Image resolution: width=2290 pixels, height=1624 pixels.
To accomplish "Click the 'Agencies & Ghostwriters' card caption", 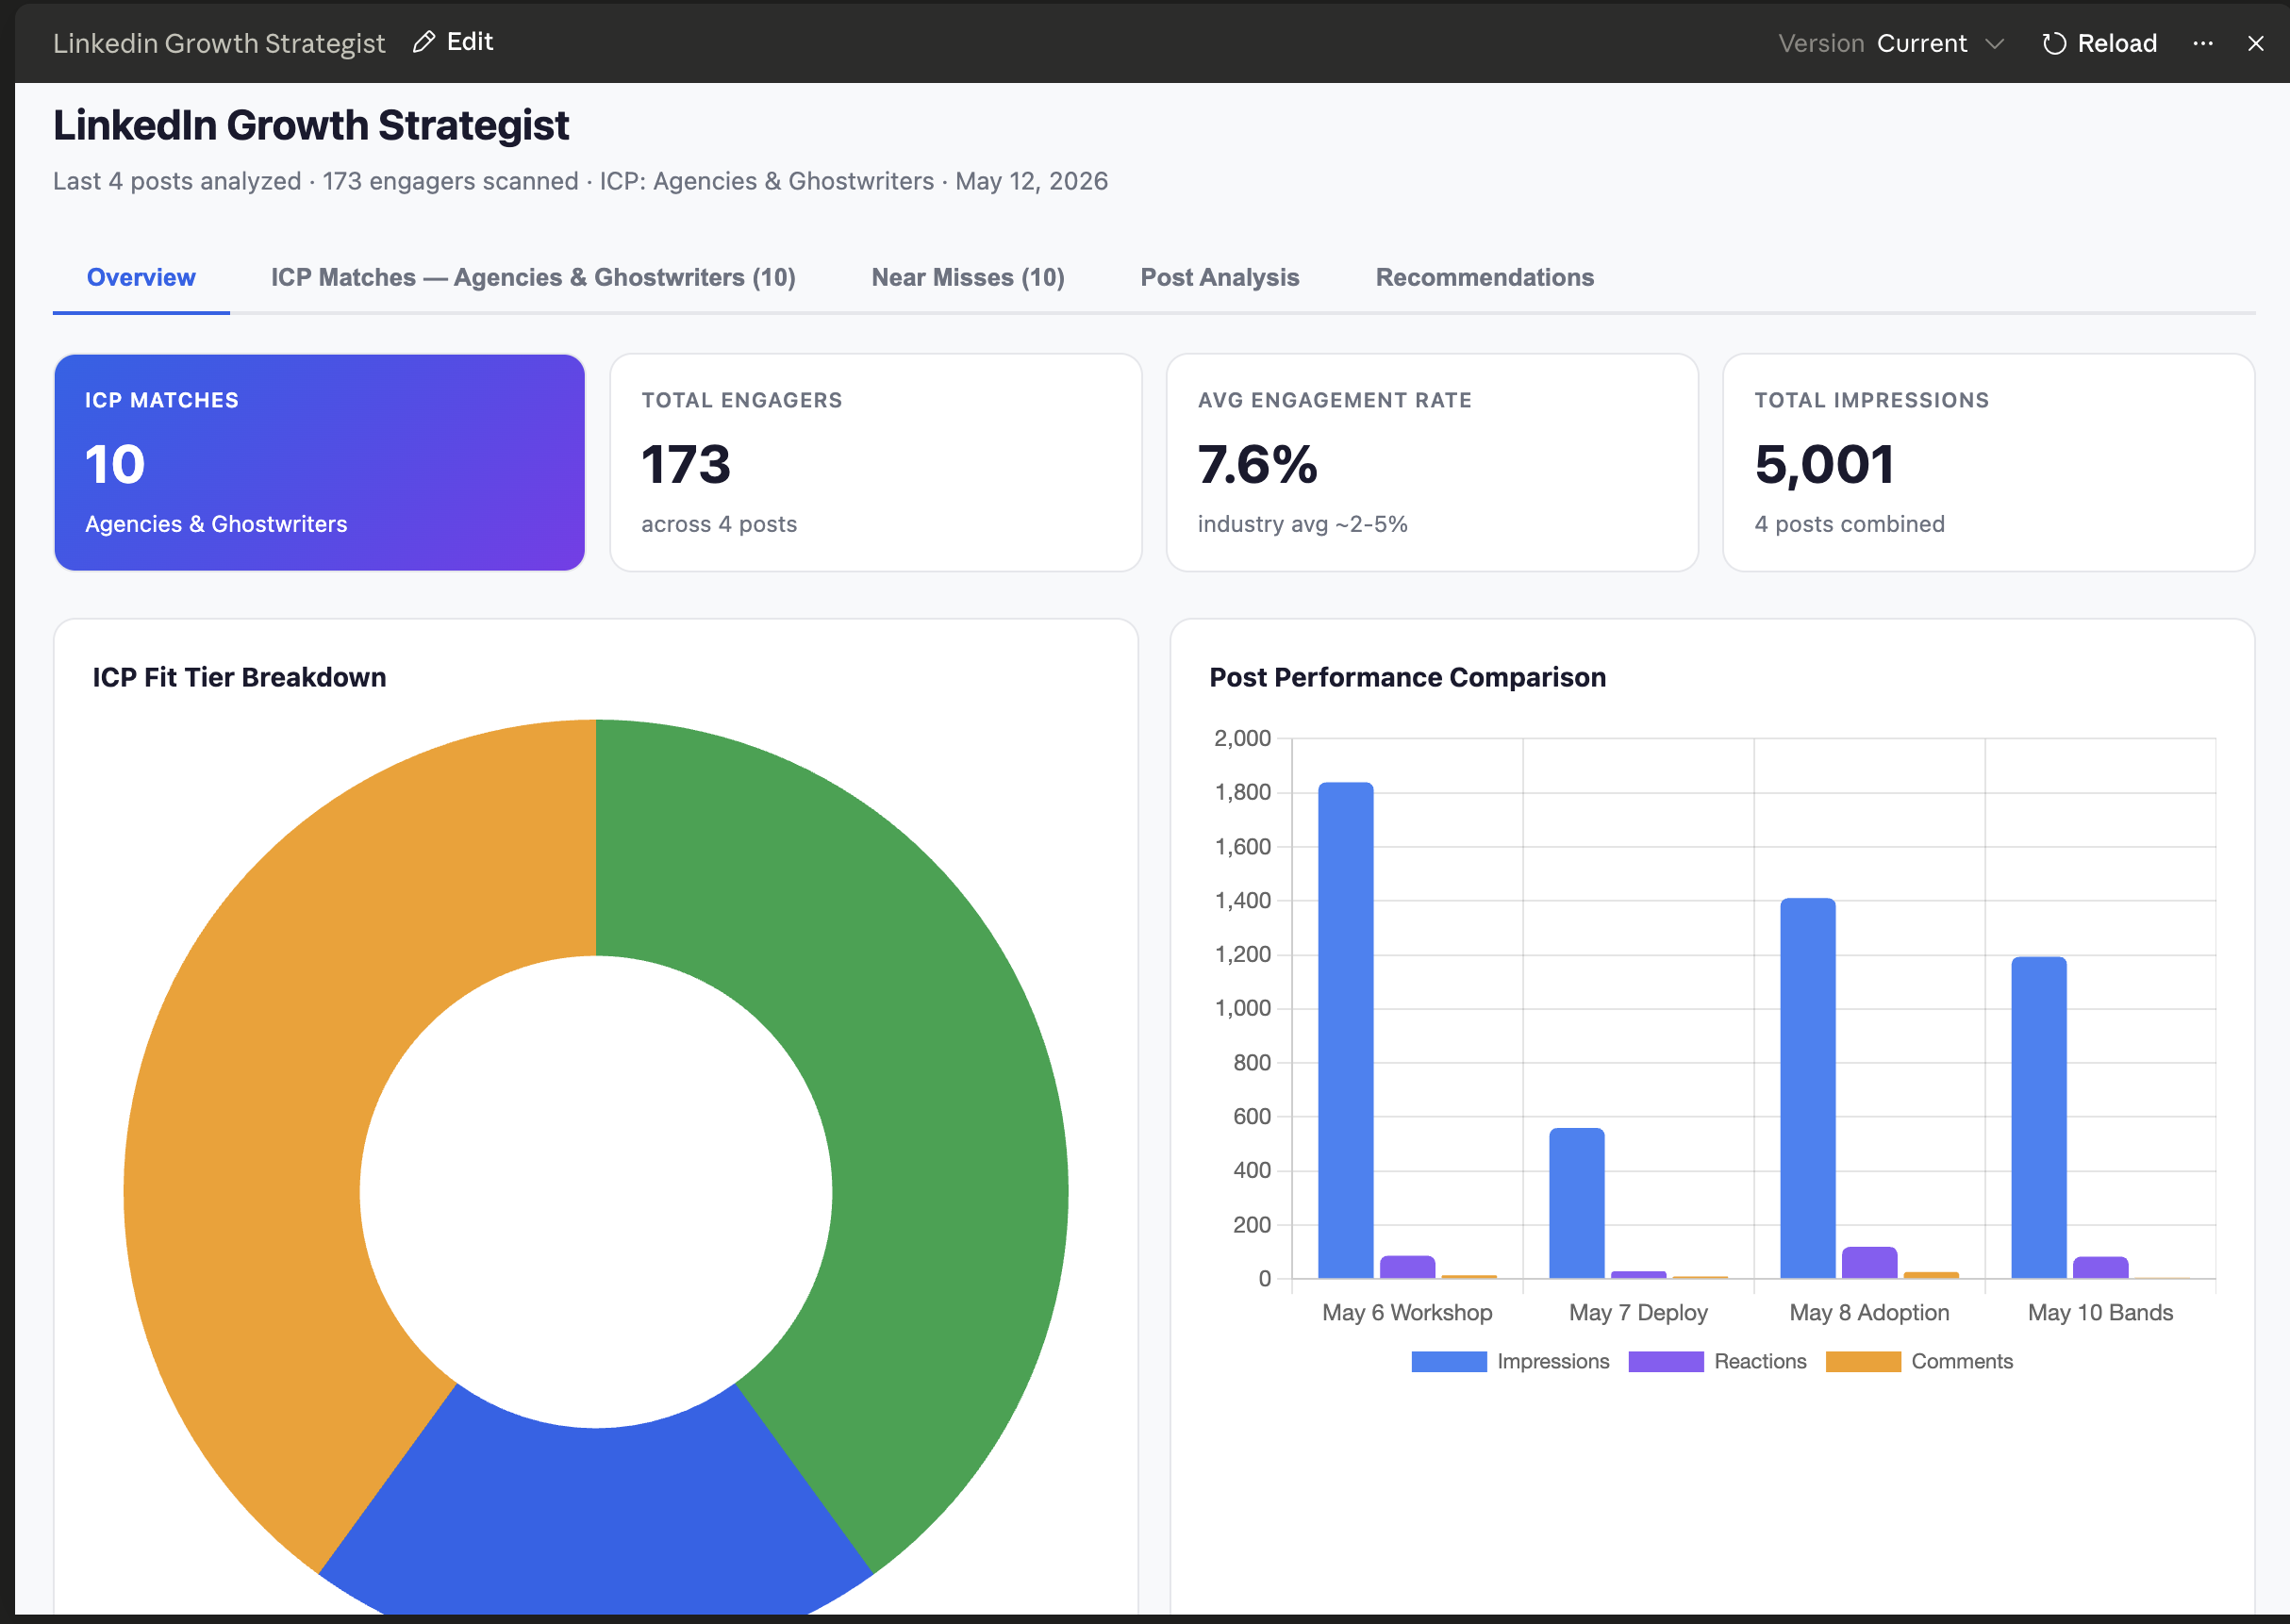I will coord(216,524).
